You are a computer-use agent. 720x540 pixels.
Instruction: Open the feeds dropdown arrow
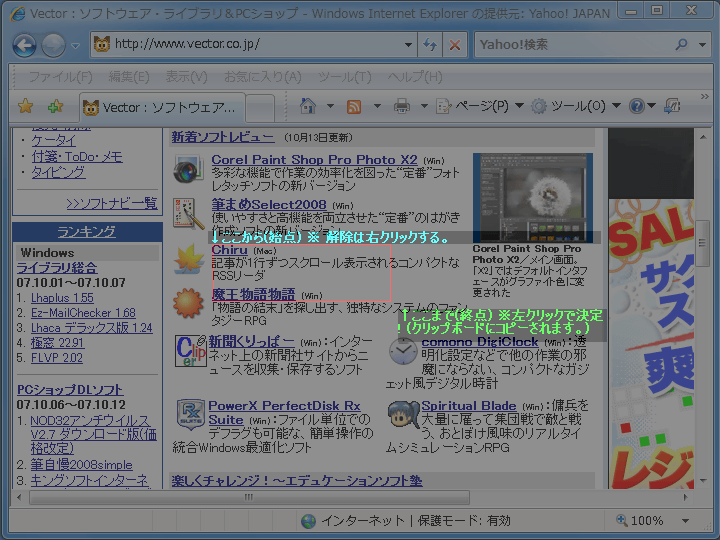[x=377, y=107]
